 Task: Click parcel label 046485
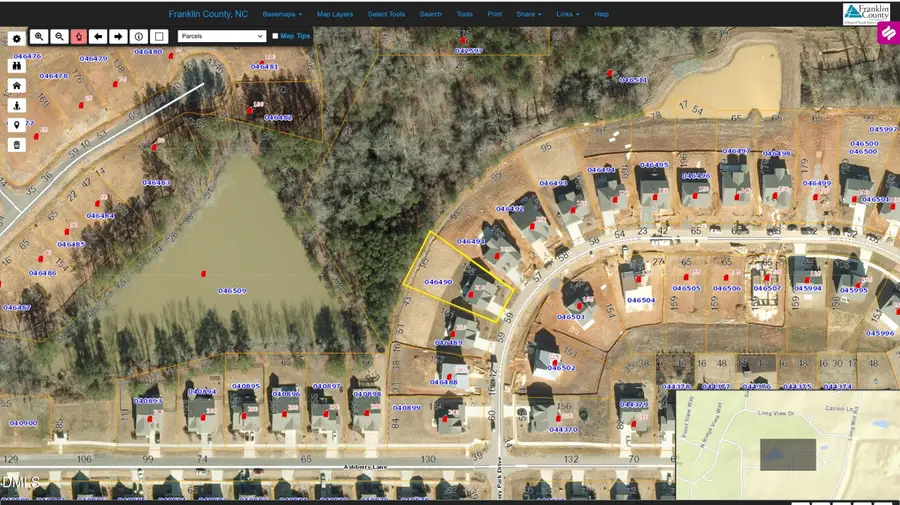point(71,244)
